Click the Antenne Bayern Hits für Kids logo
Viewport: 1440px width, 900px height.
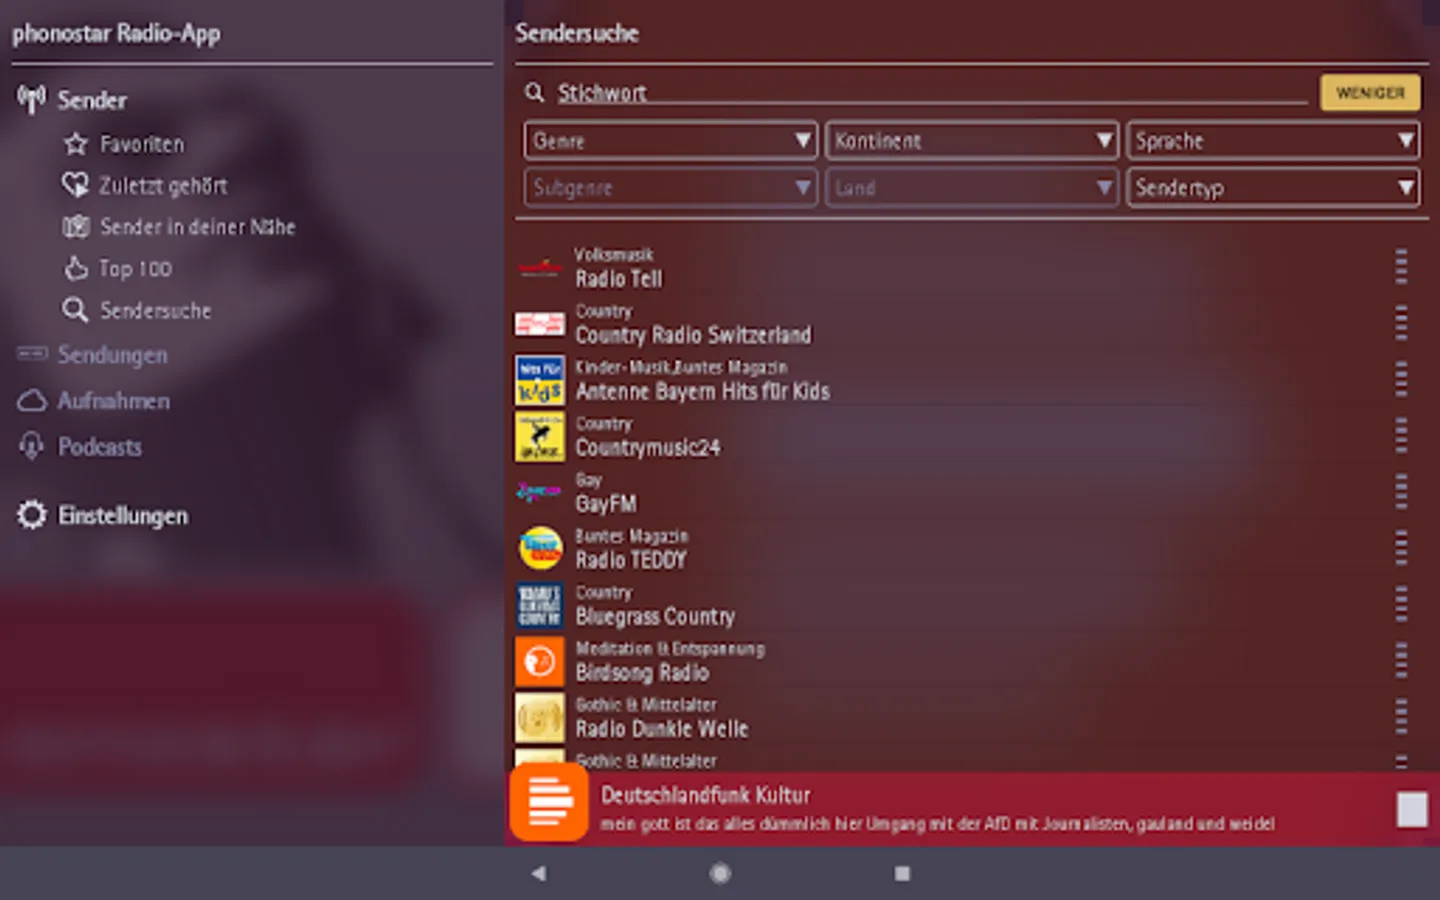coord(540,380)
